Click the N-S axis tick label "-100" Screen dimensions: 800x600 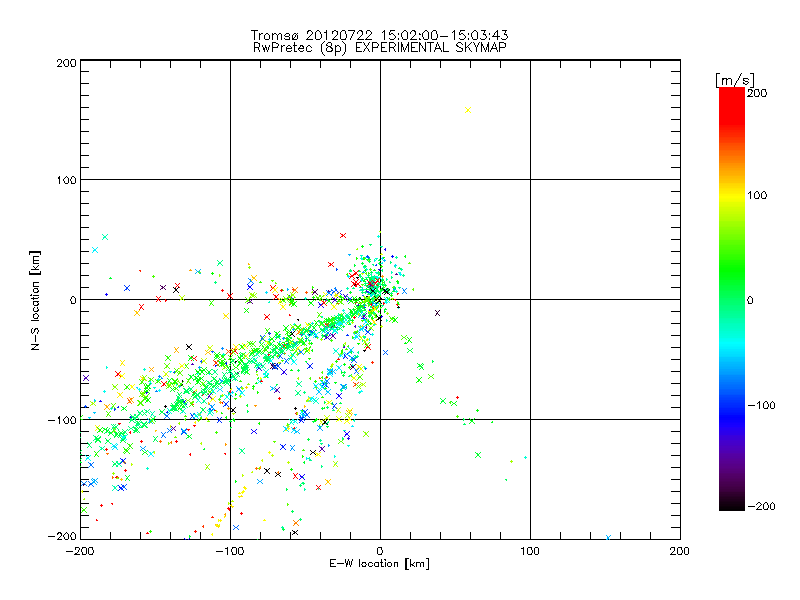(62, 420)
